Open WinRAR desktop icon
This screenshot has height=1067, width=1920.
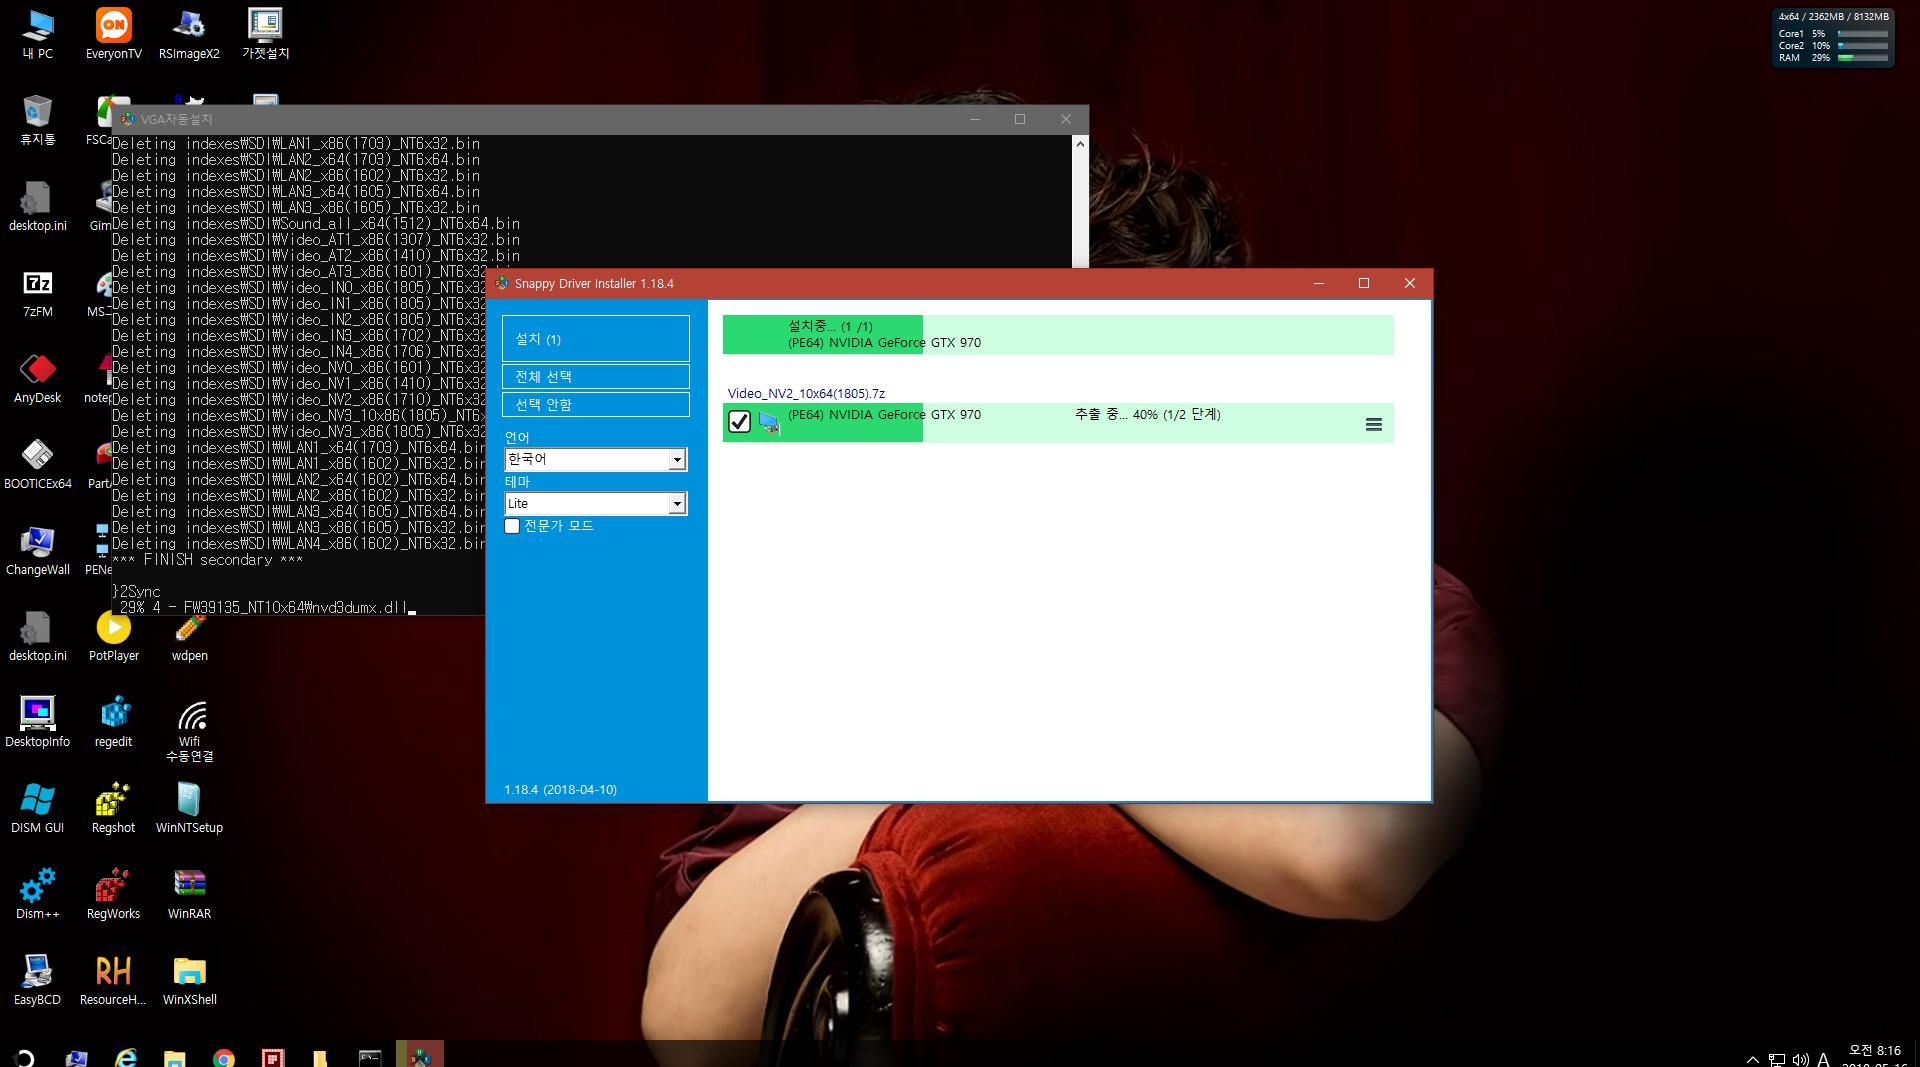(189, 894)
